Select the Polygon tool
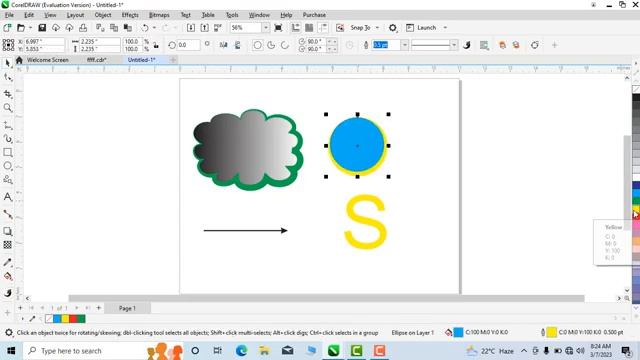 (7, 179)
